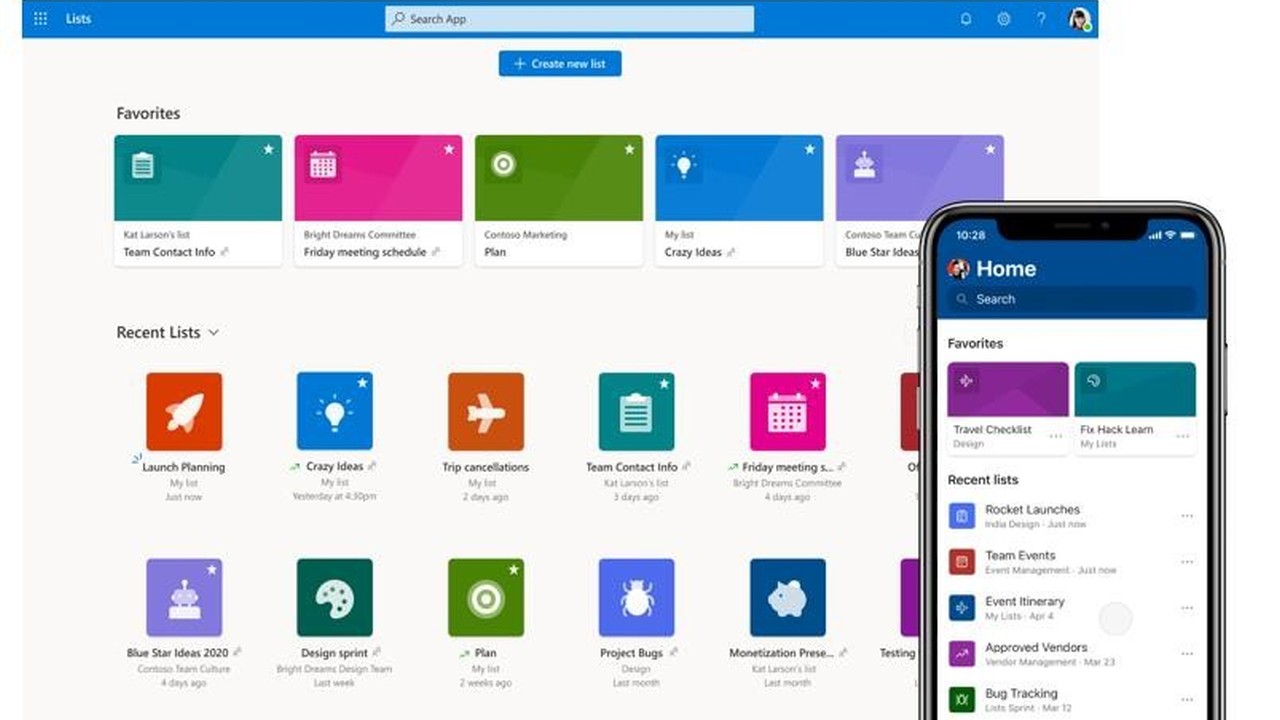Tap the "Bug Tracking" name on the phone
This screenshot has height=720, width=1280.
[1021, 693]
